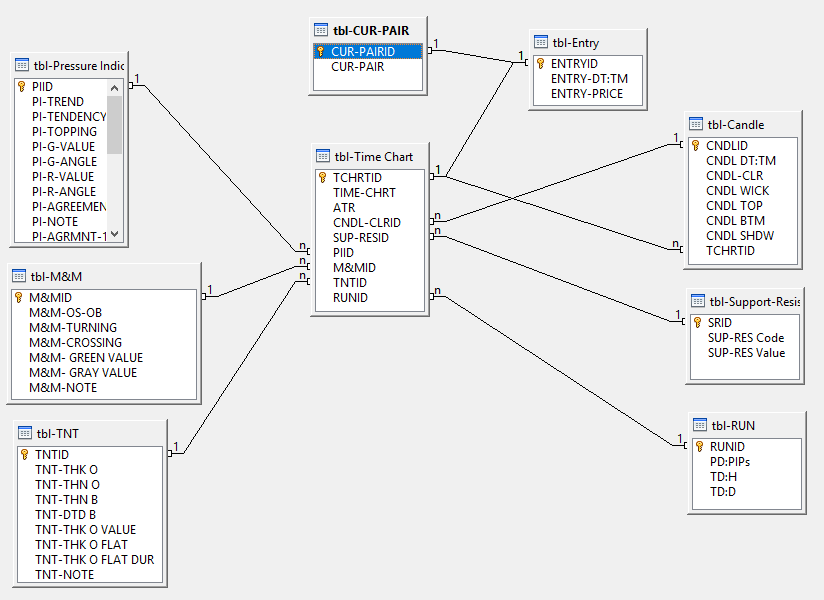This screenshot has height=600, width=824.
Task: Click the tbl-Time Chart title bar
Action: pos(380,156)
